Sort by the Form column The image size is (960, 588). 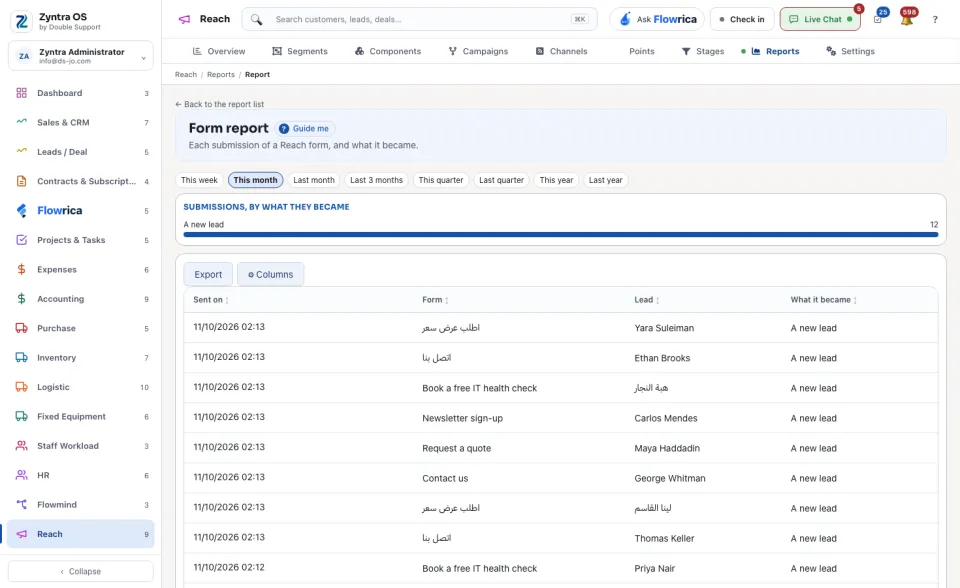tap(435, 300)
